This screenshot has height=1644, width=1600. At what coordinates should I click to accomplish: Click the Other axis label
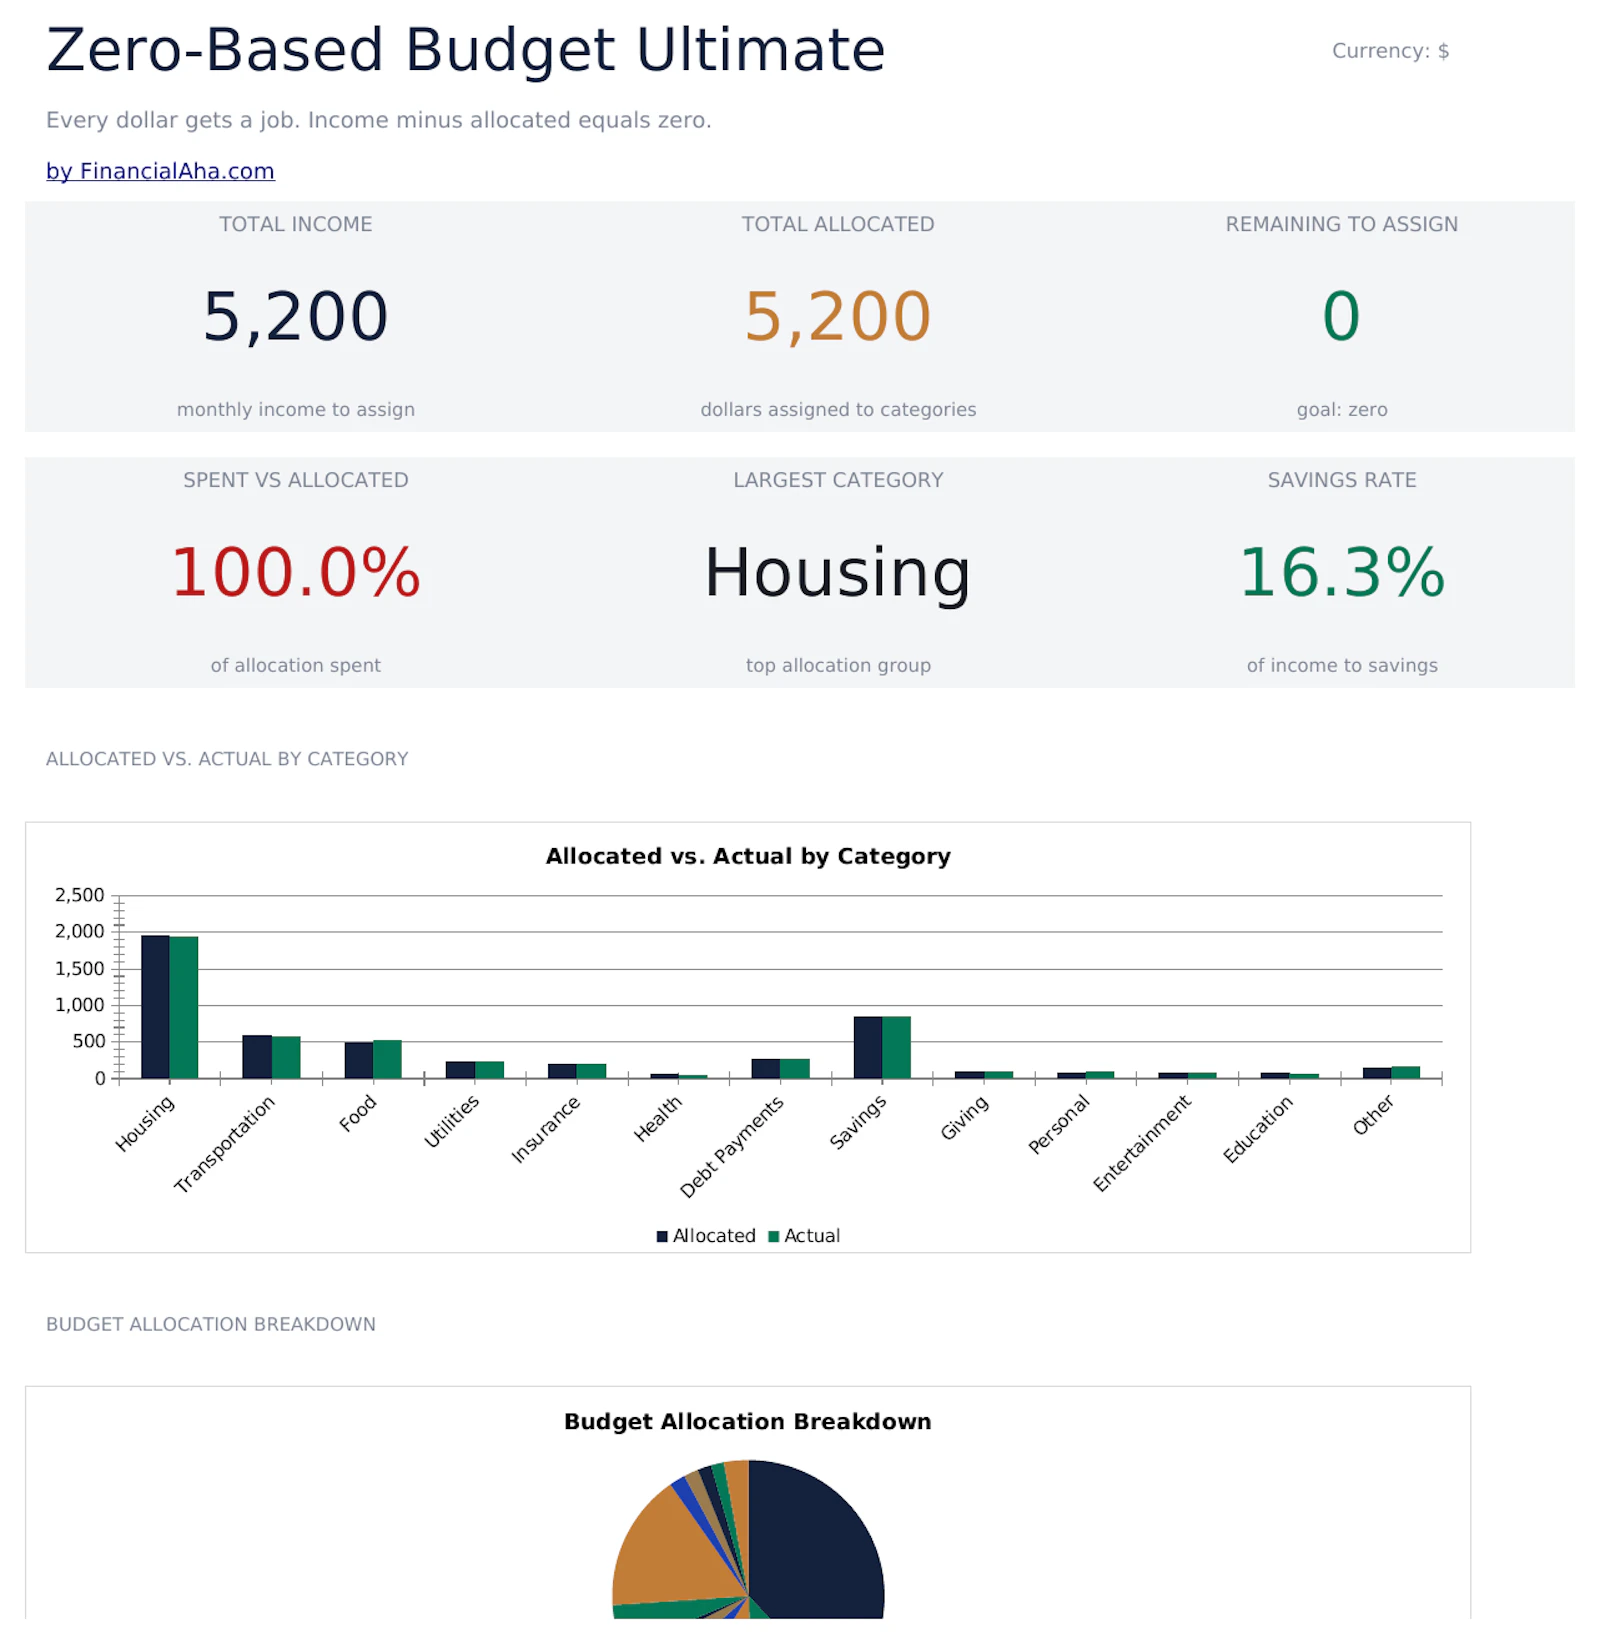click(1374, 1115)
